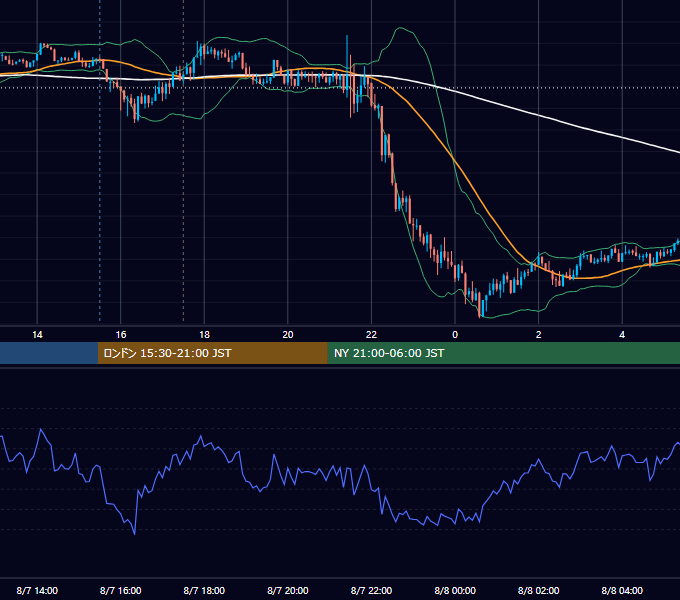Click the 8/7 20:00 label on the lower axis
The image size is (680, 600).
tap(288, 591)
